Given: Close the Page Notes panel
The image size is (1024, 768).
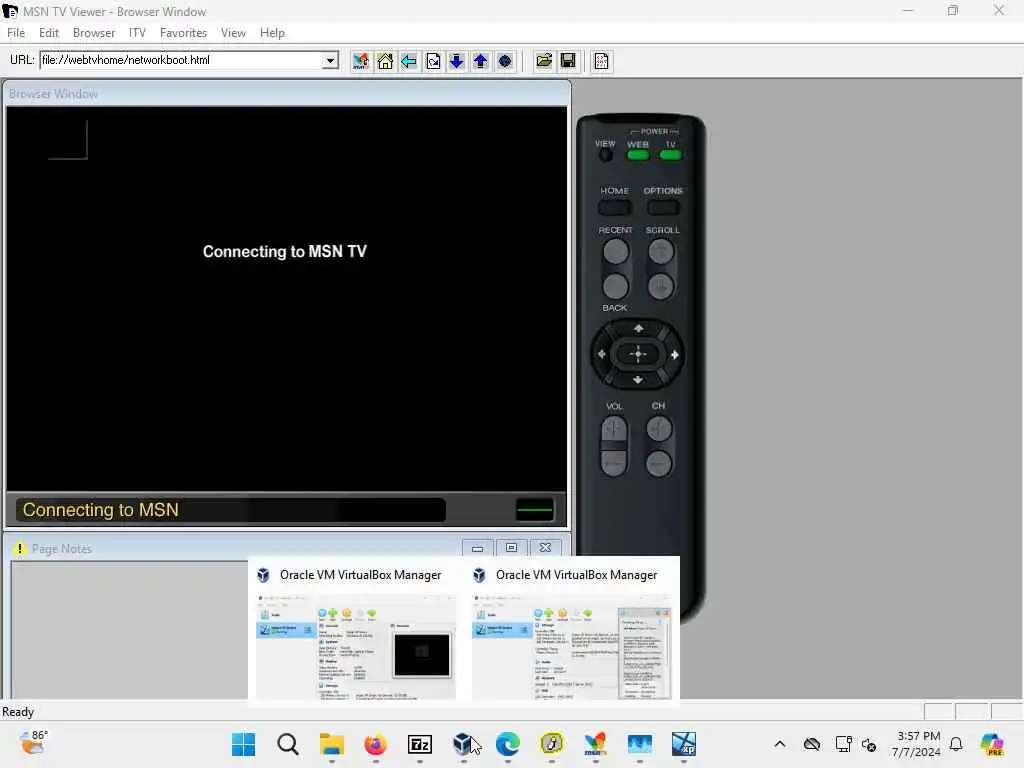Looking at the screenshot, I should [x=545, y=548].
